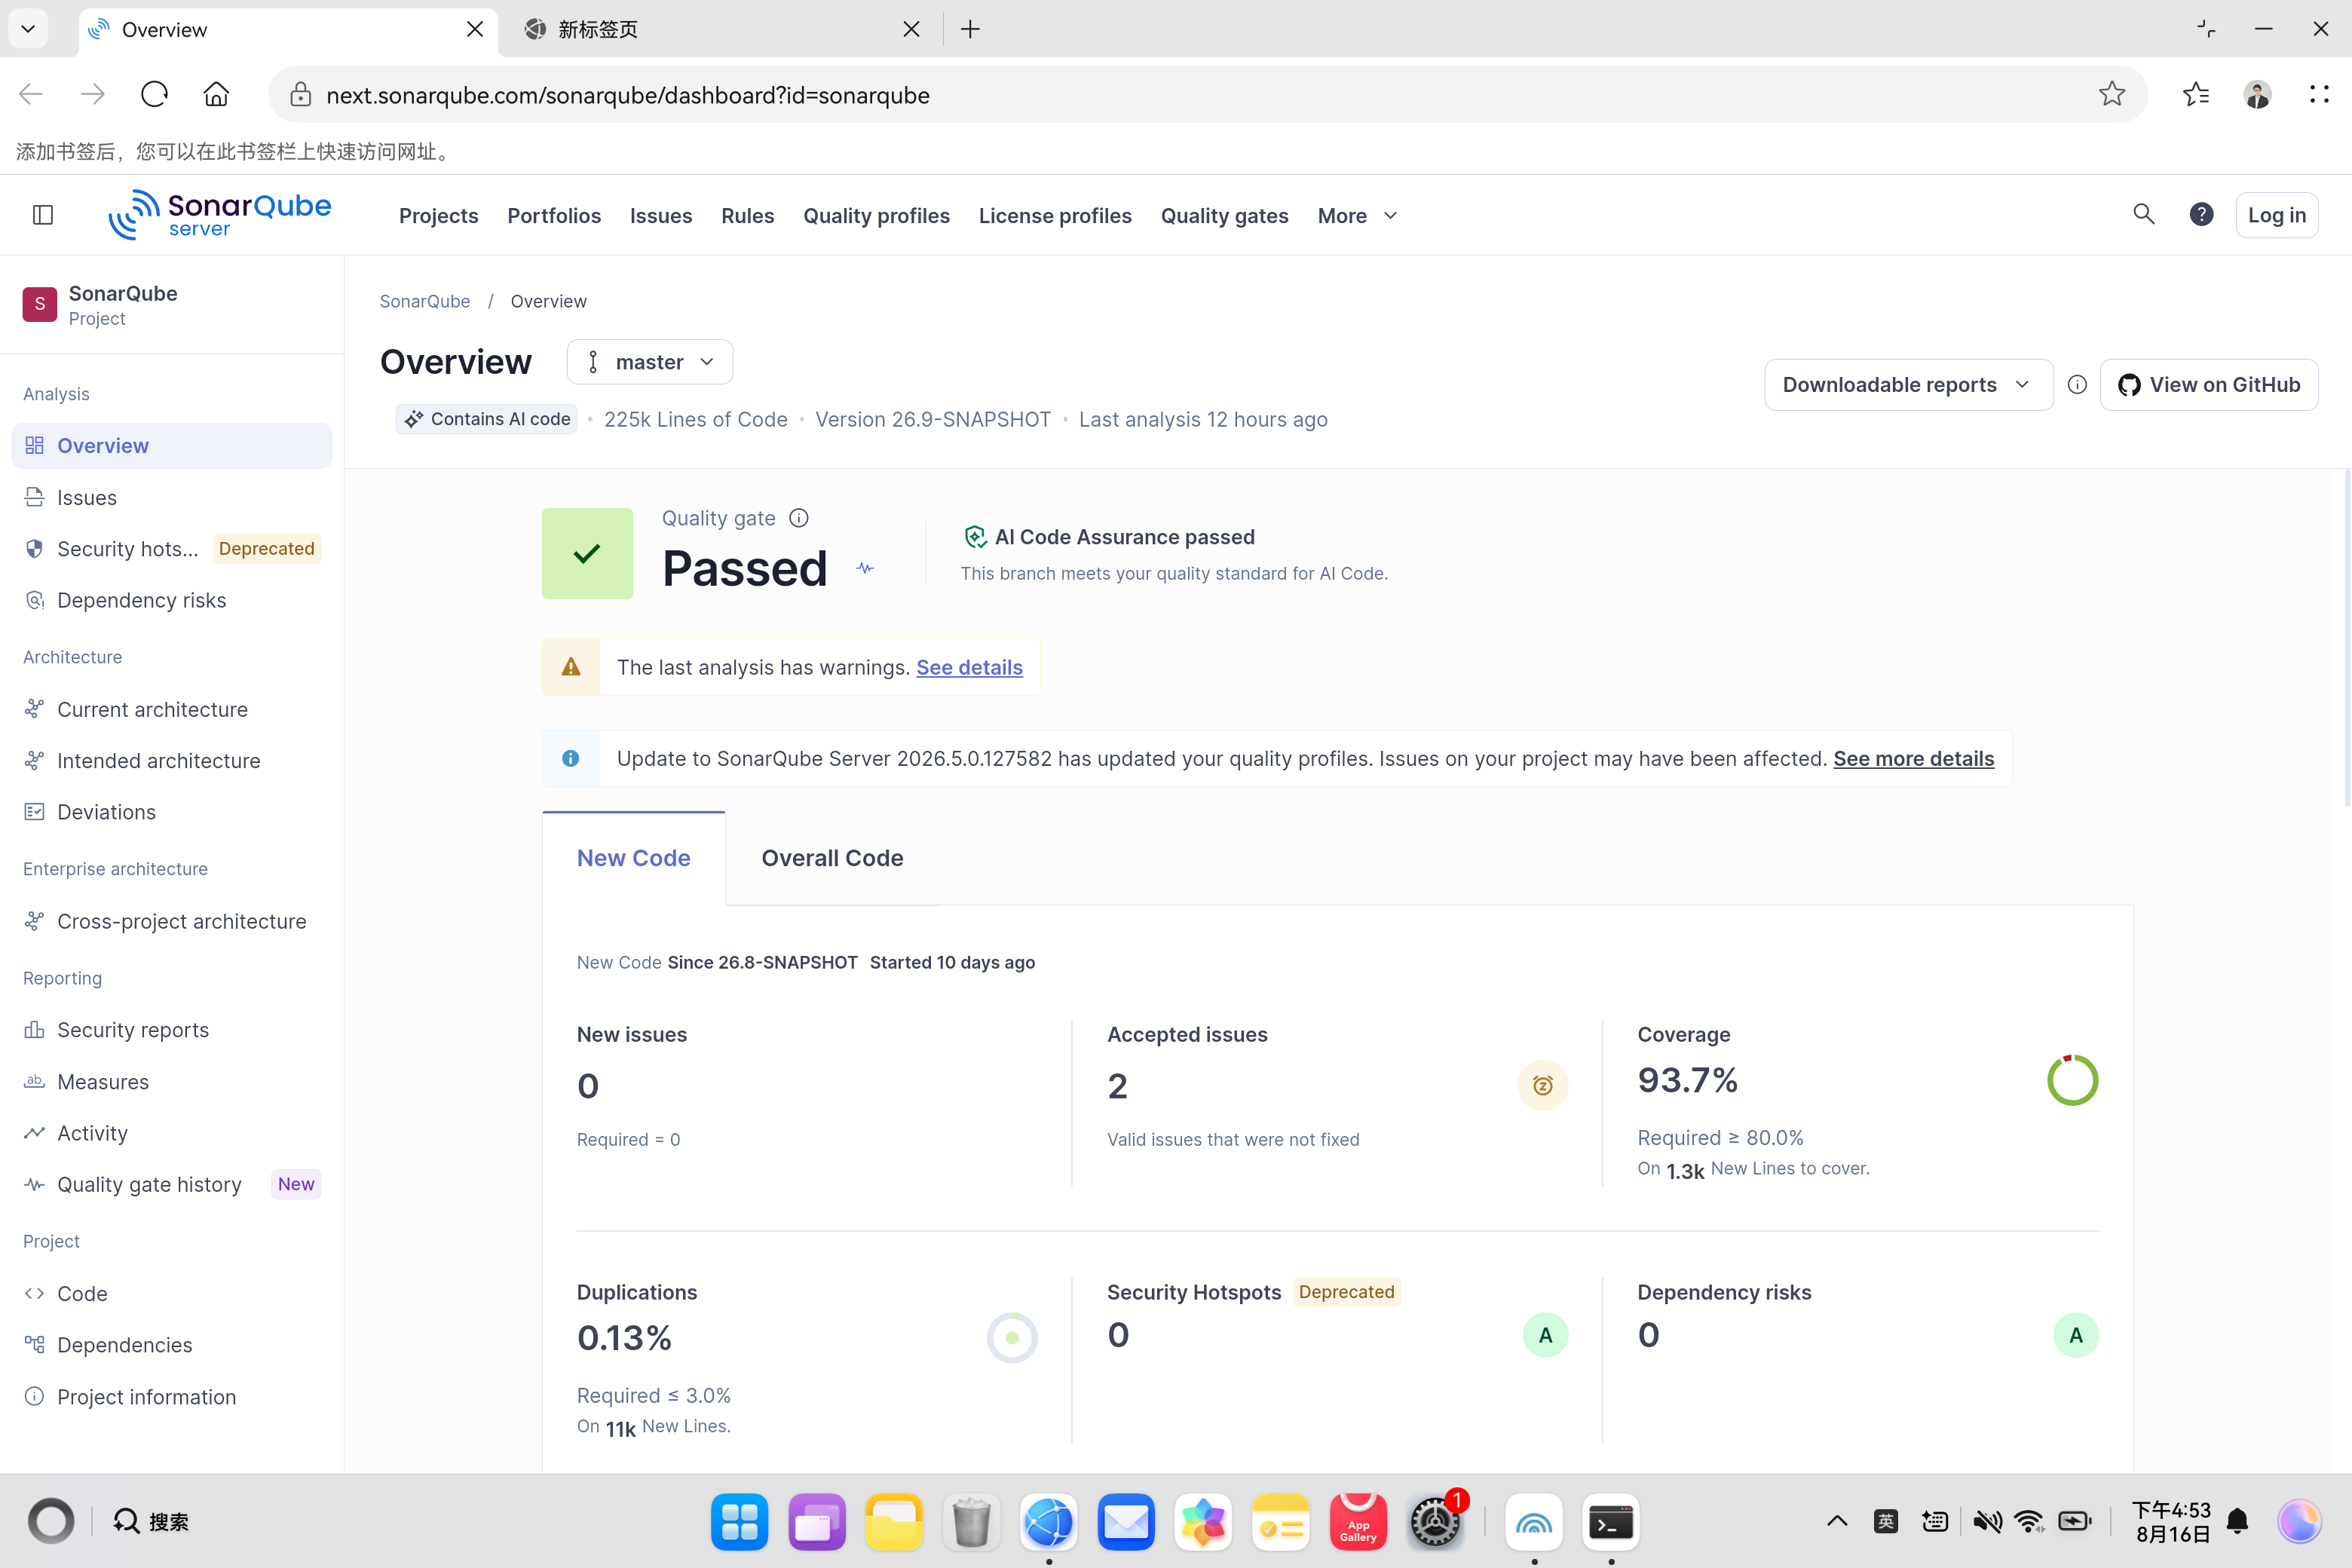
Task: Open Intended architecture in the sidebar
Action: tap(171, 760)
